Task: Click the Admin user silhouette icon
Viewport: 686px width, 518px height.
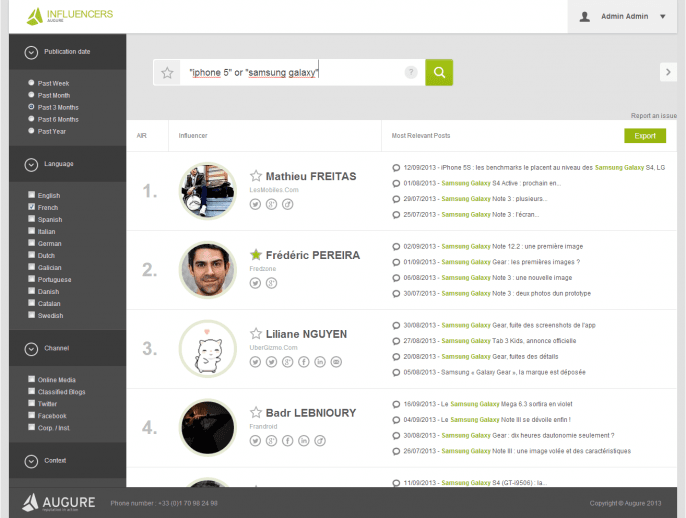Action: pyautogui.click(x=584, y=17)
